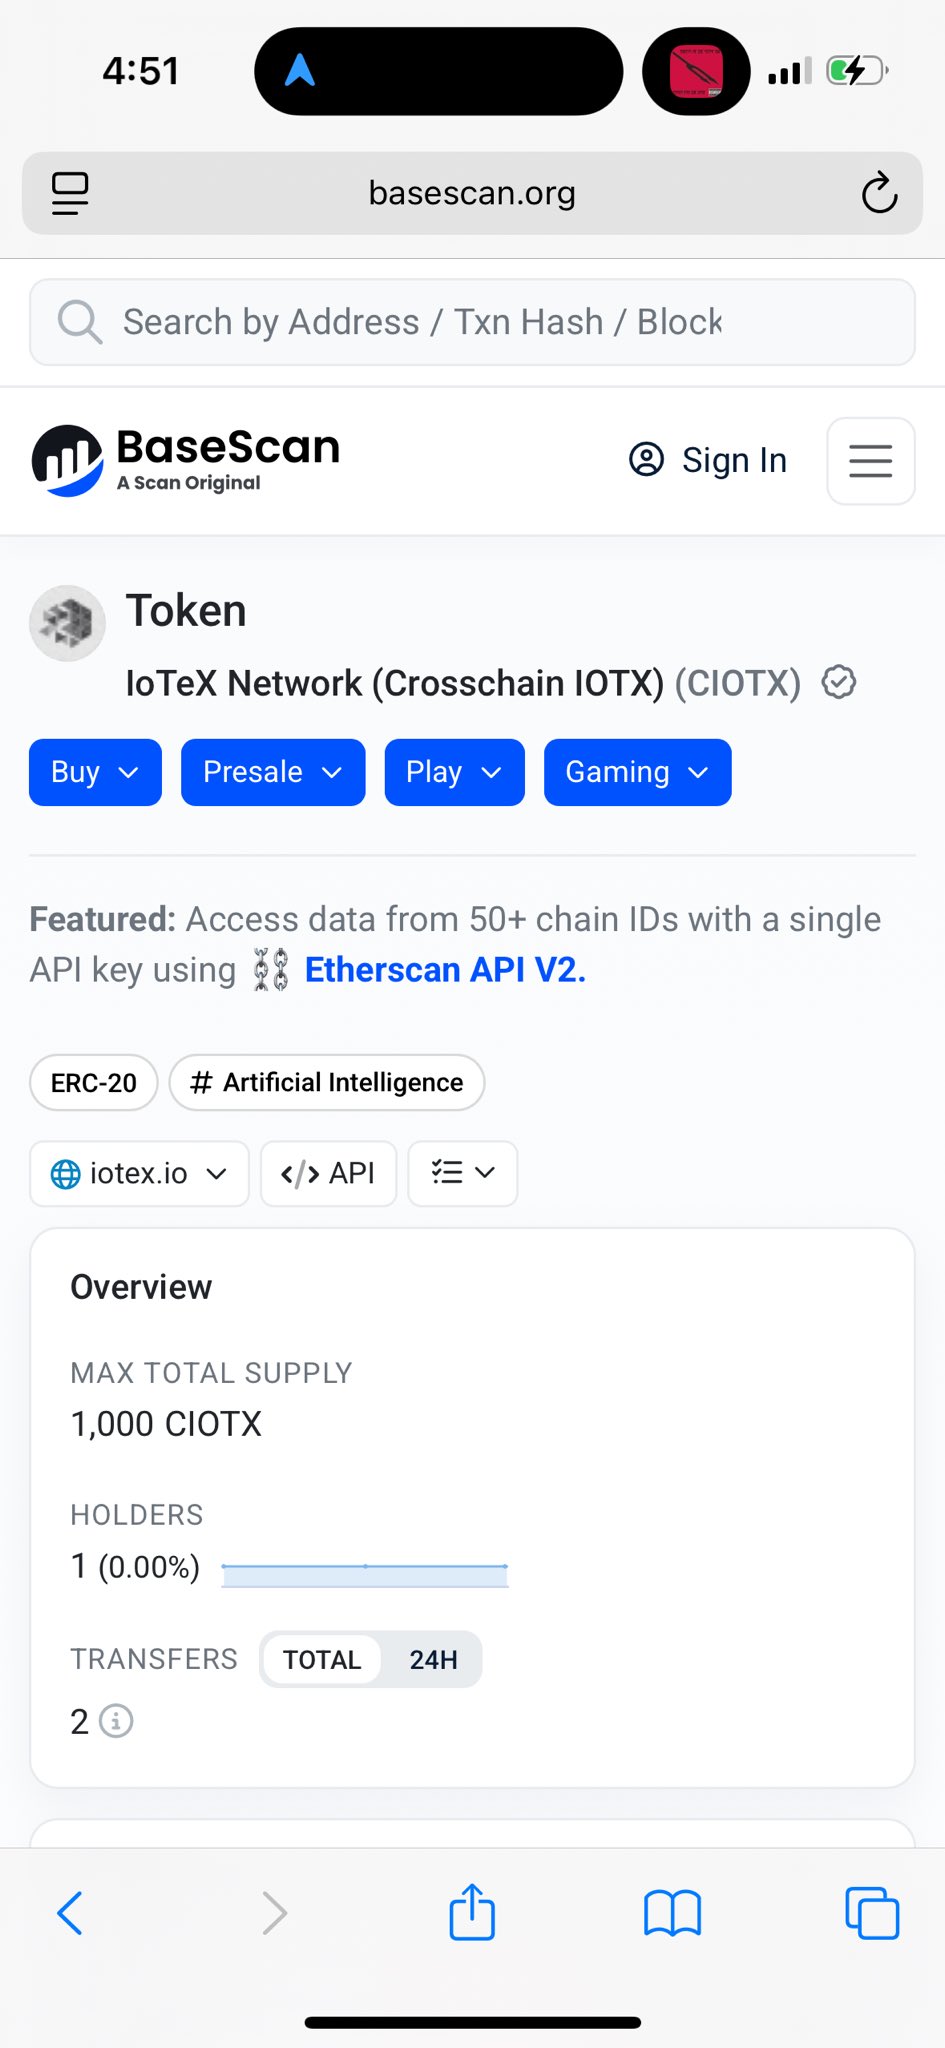Open the Safari share sheet icon
The width and height of the screenshot is (945, 2048).
472,1913
